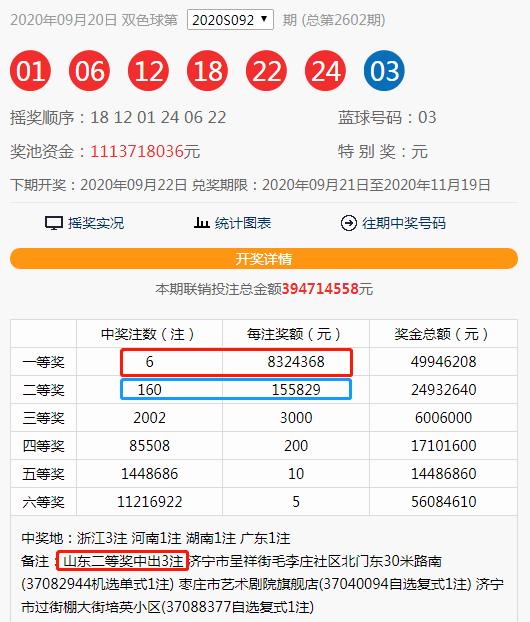This screenshot has height=622, width=530.
Task: Select the 五等奖 row label
Action: 43,474
